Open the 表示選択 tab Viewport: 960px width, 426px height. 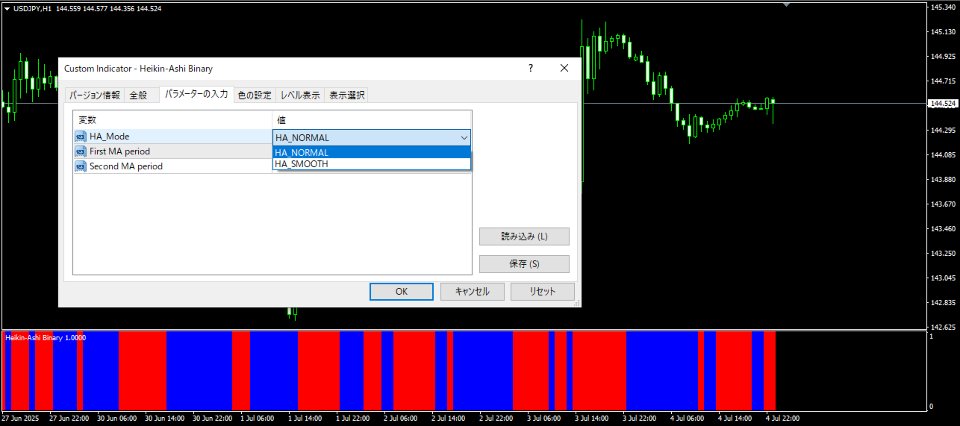[x=347, y=95]
